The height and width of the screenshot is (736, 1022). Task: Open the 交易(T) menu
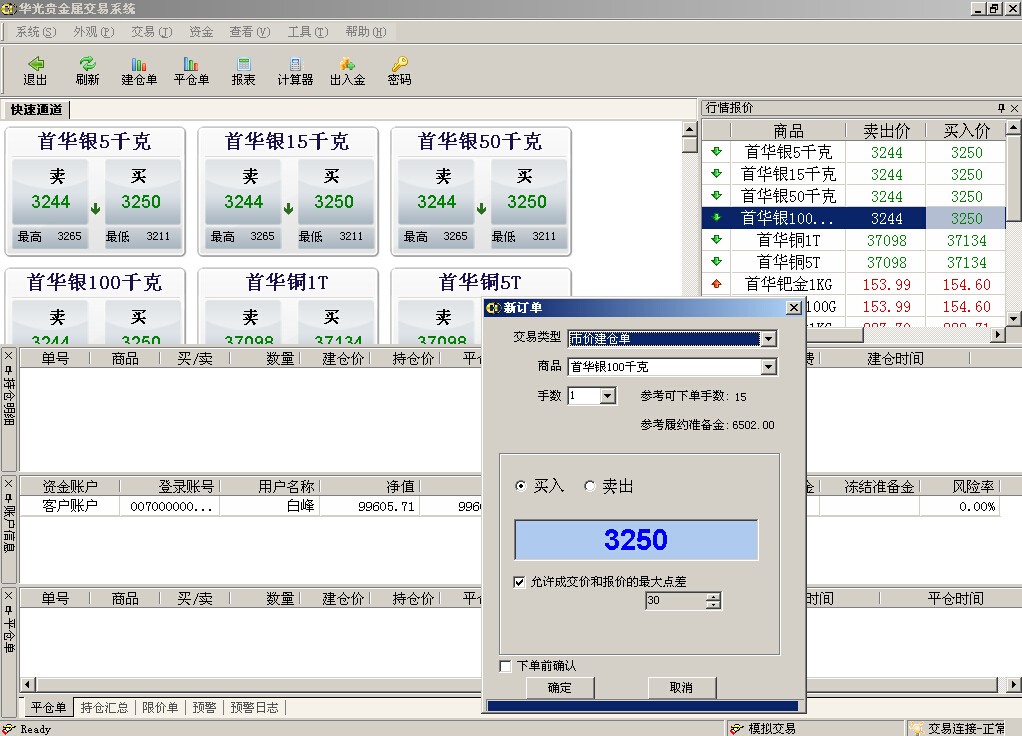click(152, 32)
